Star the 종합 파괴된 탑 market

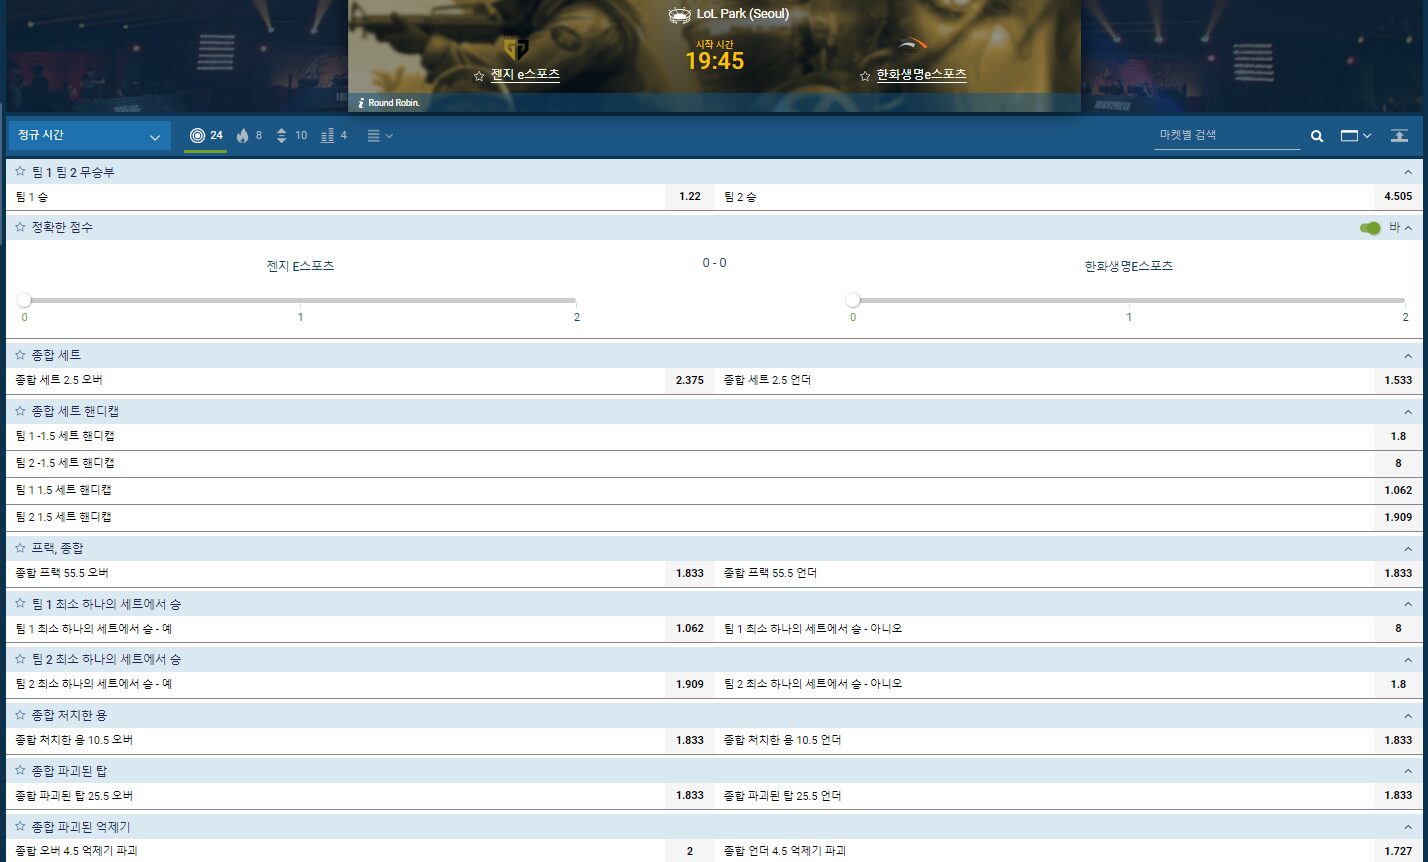20,771
